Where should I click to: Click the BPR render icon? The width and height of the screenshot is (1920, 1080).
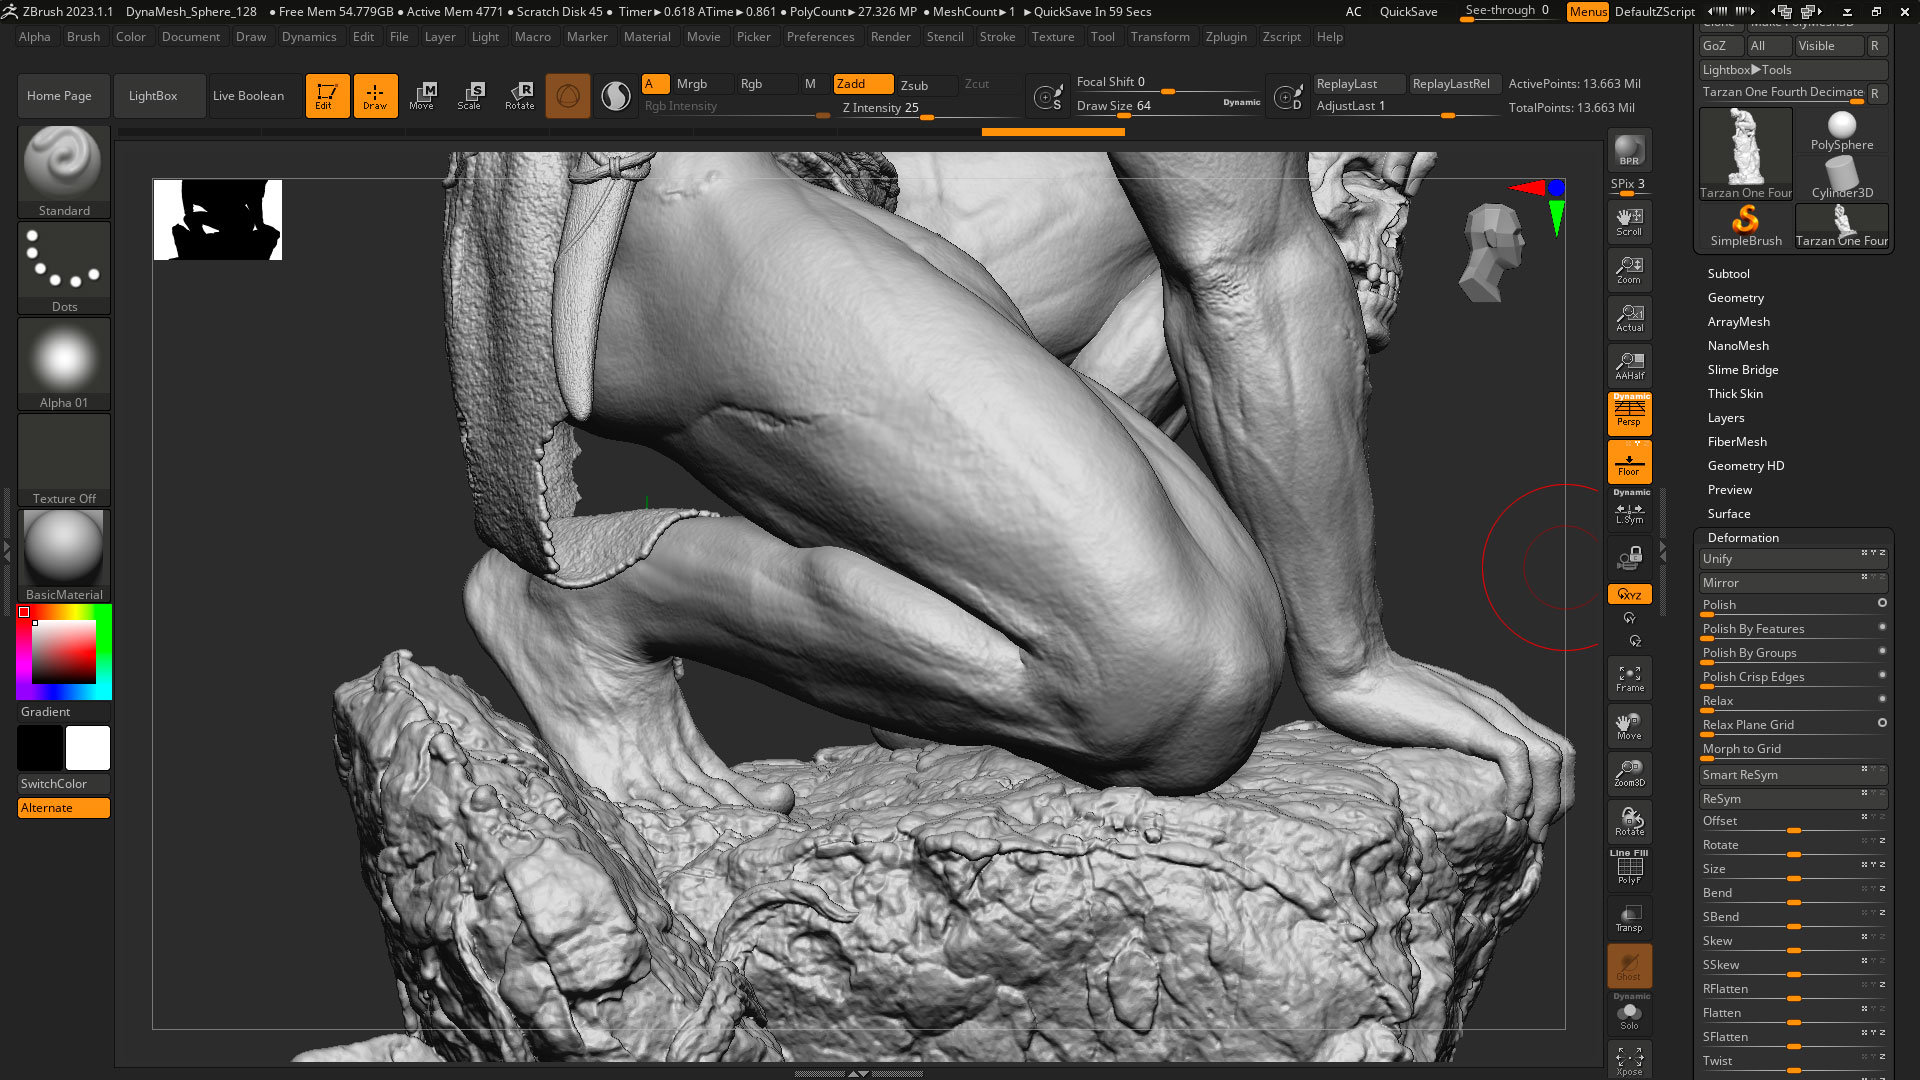pos(1629,150)
